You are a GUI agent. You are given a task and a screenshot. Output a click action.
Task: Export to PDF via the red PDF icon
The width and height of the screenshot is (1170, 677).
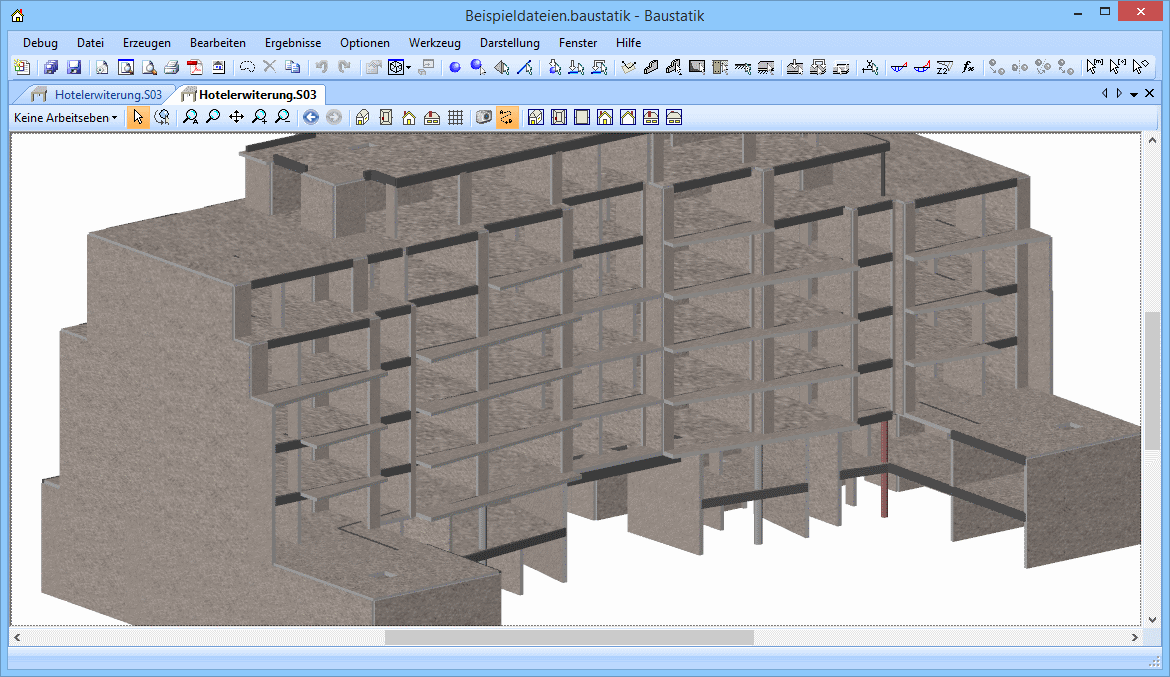click(194, 68)
